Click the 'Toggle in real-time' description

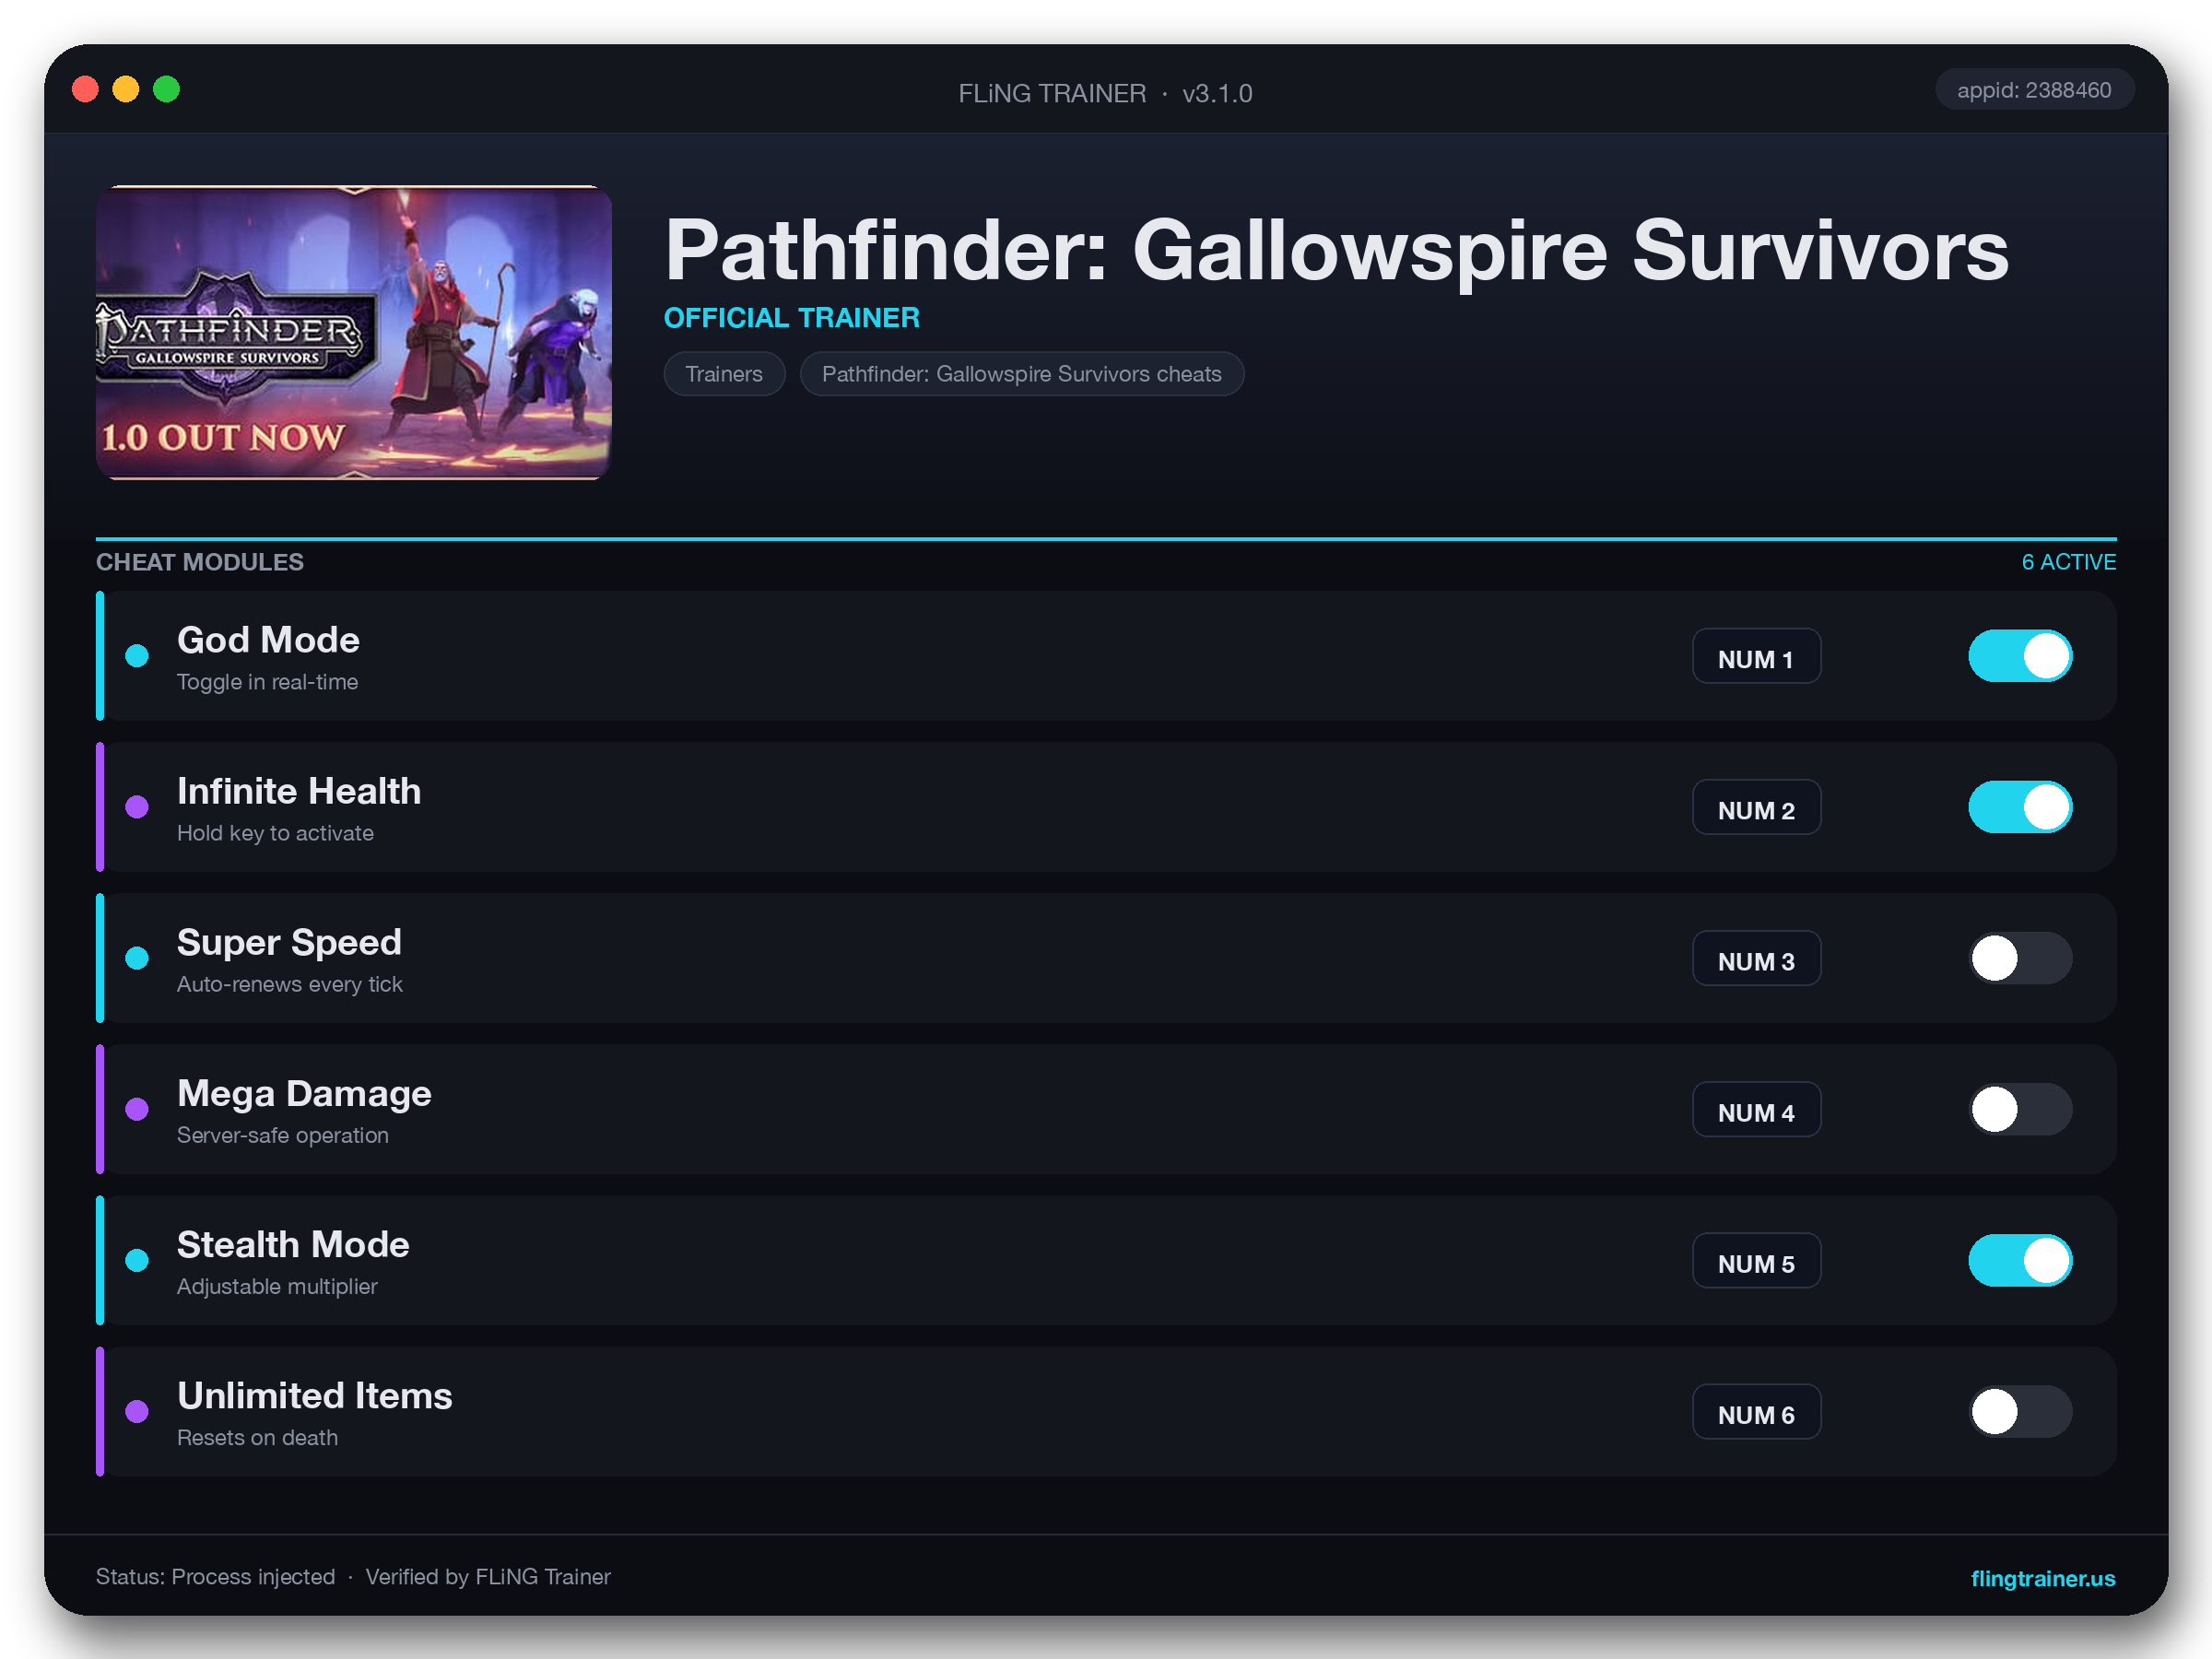pyautogui.click(x=267, y=682)
